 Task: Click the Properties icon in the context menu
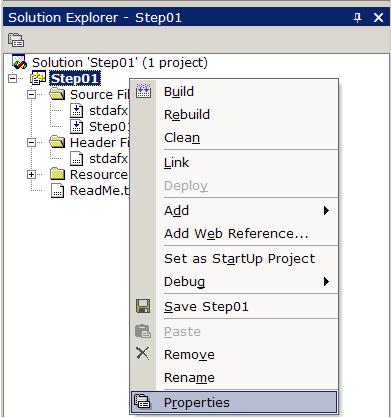[142, 402]
